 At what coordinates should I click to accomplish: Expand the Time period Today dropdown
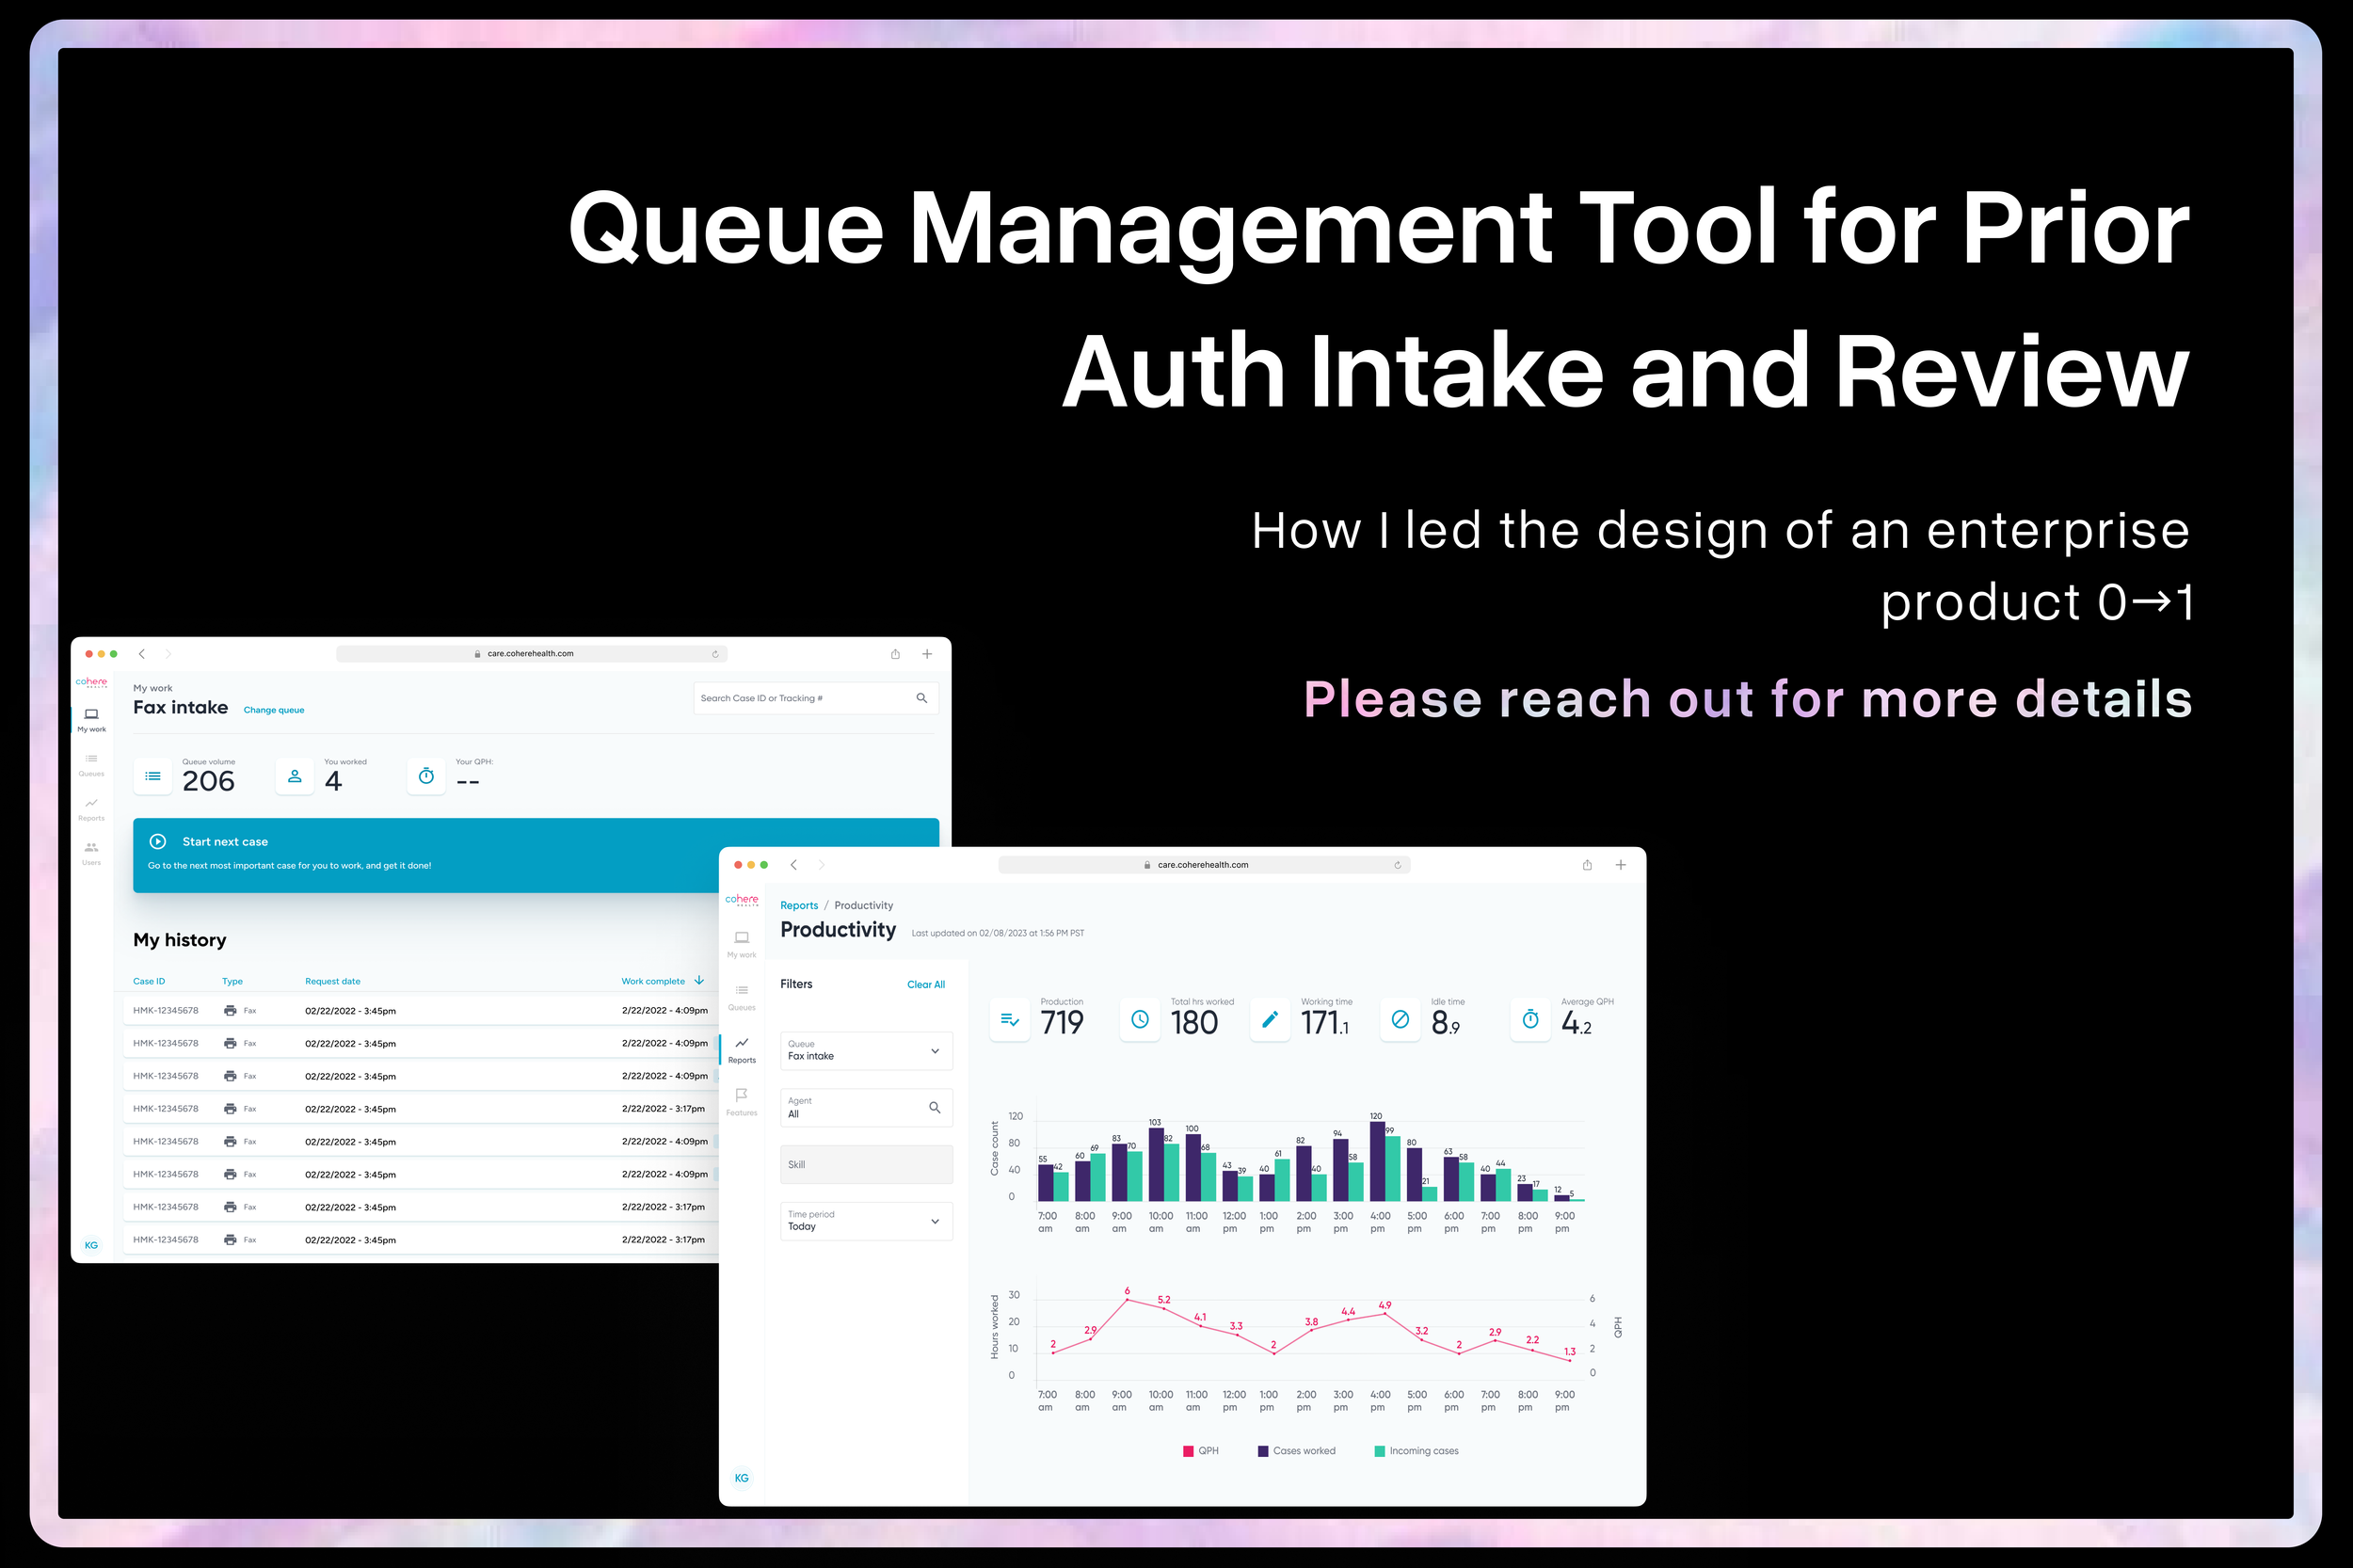pos(934,1221)
